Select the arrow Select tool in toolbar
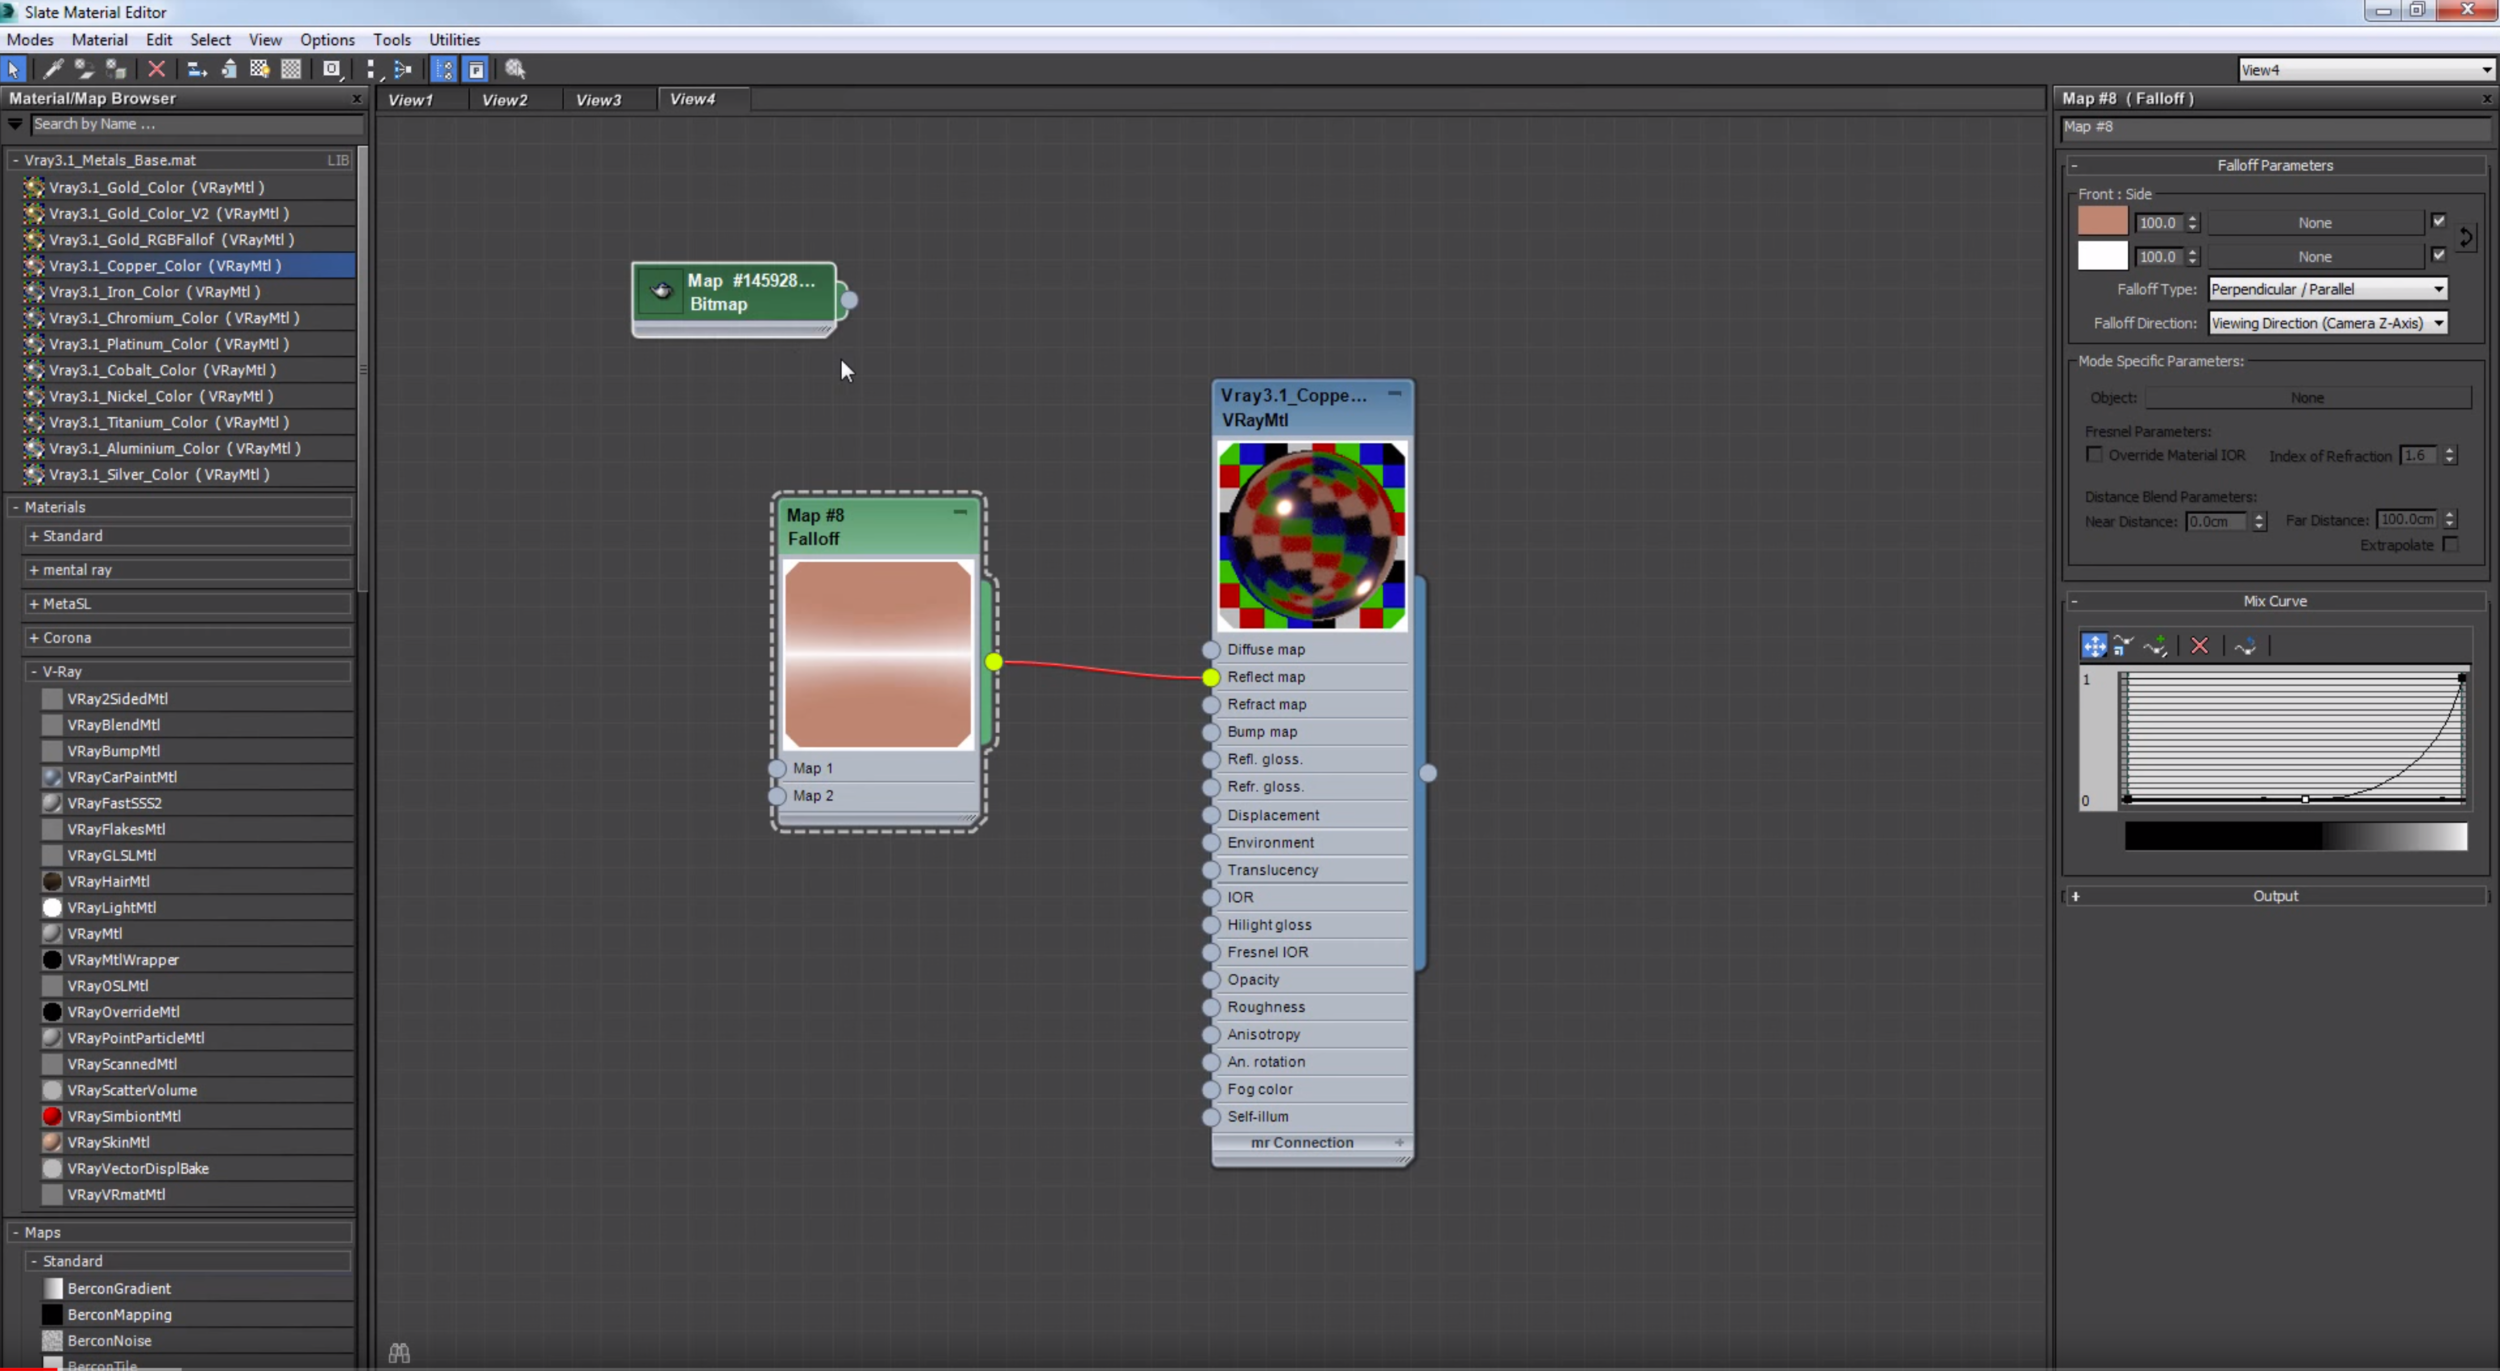 click(x=14, y=69)
